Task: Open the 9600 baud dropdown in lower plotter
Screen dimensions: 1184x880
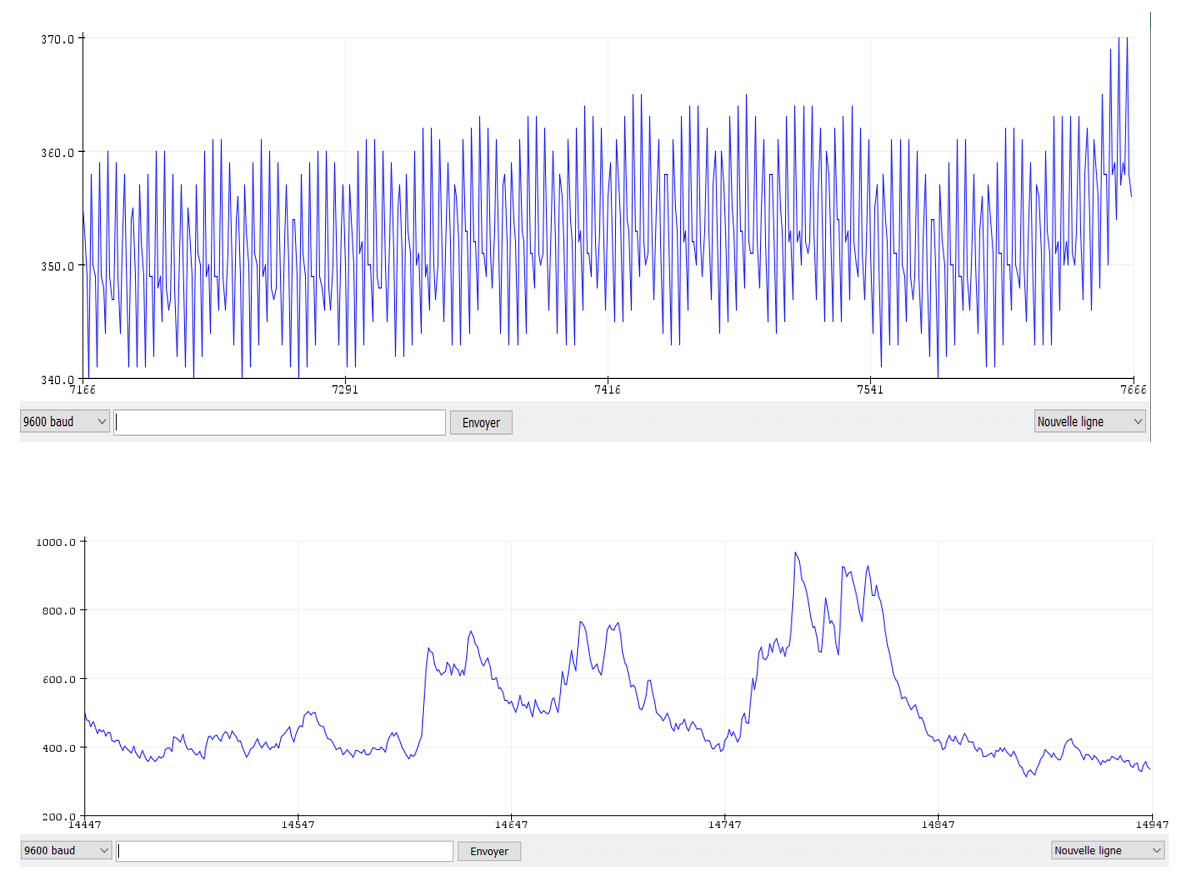Action: [x=65, y=851]
